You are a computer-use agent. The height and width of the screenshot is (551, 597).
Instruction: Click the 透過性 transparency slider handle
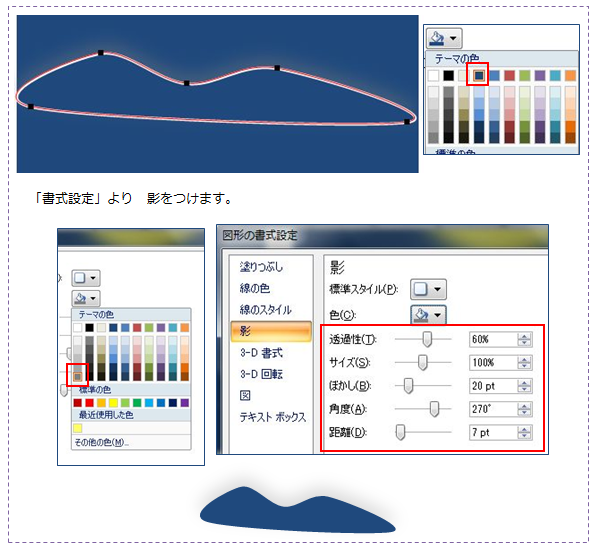pyautogui.click(x=427, y=339)
